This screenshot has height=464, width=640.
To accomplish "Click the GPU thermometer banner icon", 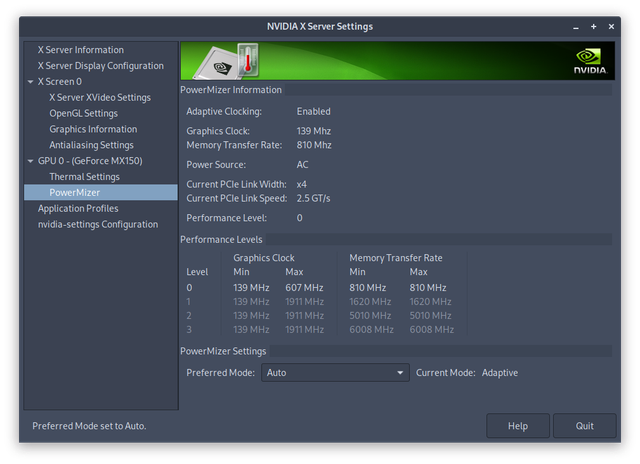I will pos(227,61).
